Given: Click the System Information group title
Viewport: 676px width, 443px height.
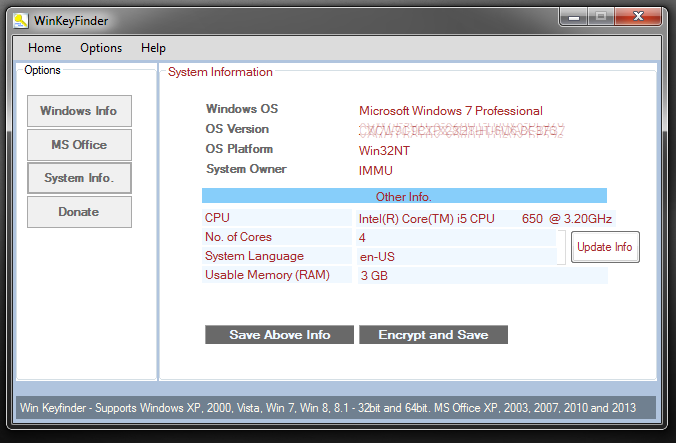Looking at the screenshot, I should pyautogui.click(x=220, y=72).
